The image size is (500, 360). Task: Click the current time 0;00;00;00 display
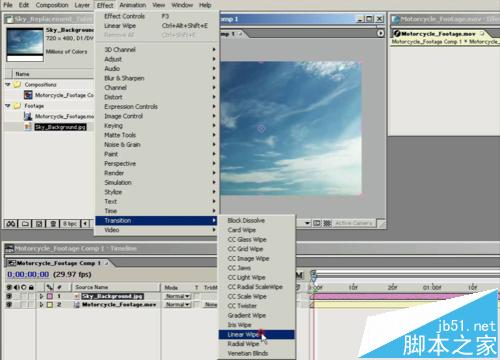coord(28,275)
